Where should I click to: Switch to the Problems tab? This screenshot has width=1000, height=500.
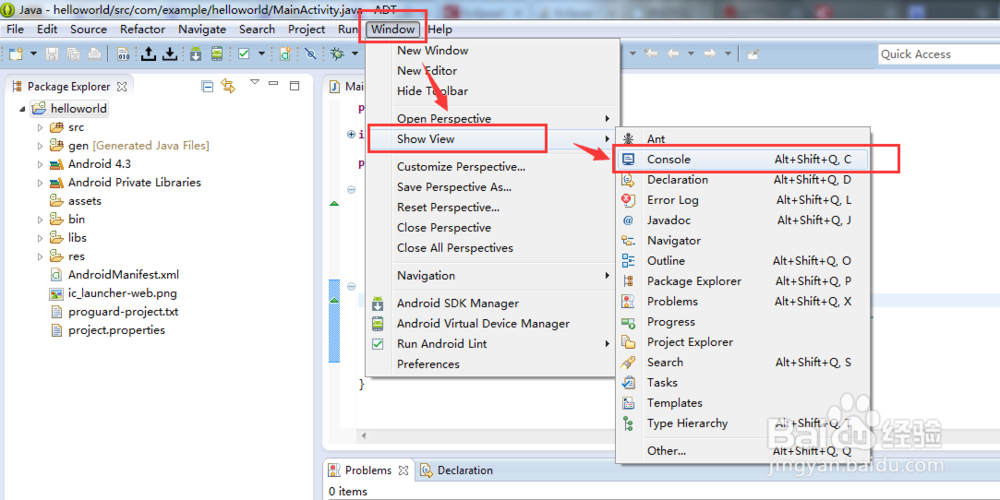point(368,471)
